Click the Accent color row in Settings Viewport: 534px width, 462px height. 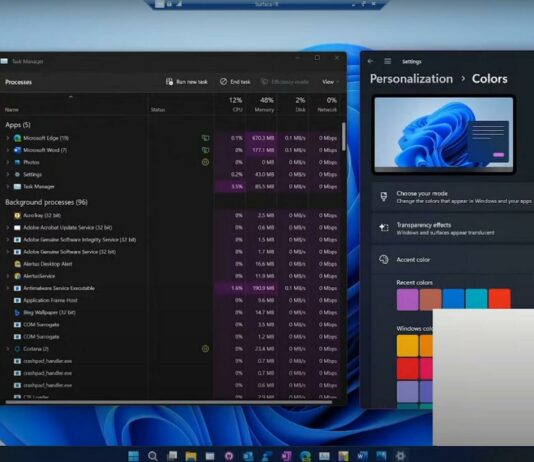coord(453,260)
